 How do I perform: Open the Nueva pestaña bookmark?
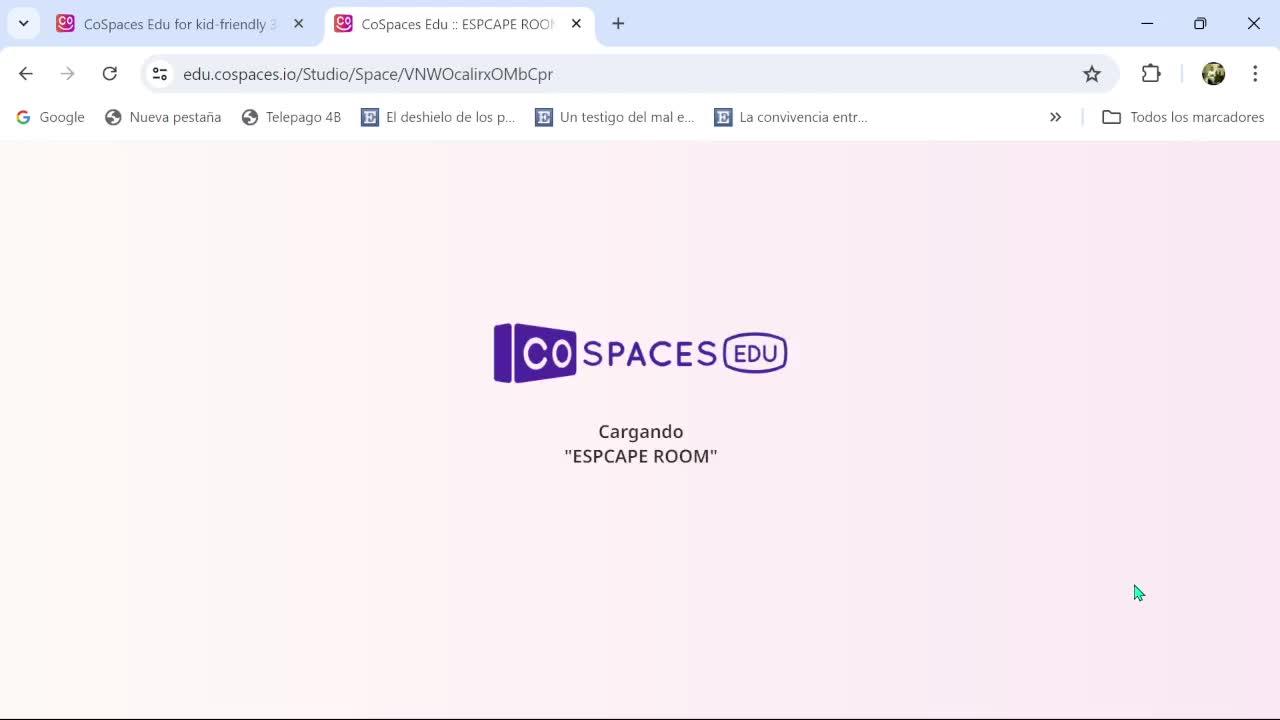coord(163,117)
